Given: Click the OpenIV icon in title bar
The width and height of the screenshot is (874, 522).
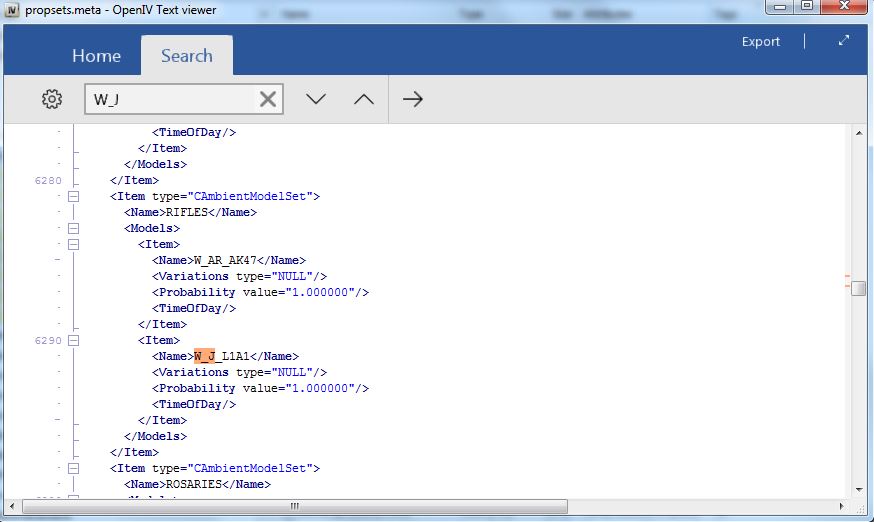Looking at the screenshot, I should click(12, 9).
